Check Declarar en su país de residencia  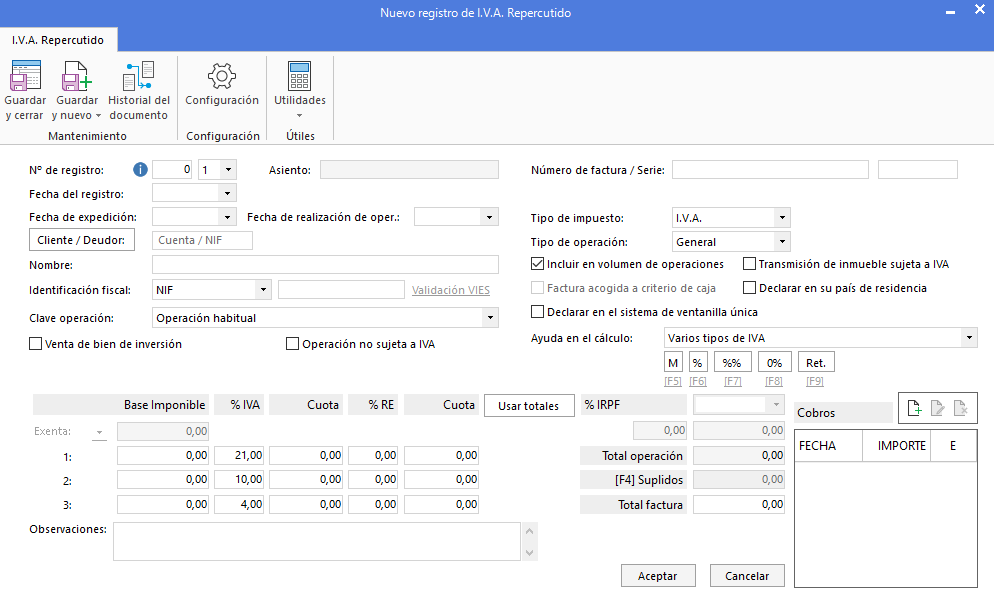pos(749,288)
